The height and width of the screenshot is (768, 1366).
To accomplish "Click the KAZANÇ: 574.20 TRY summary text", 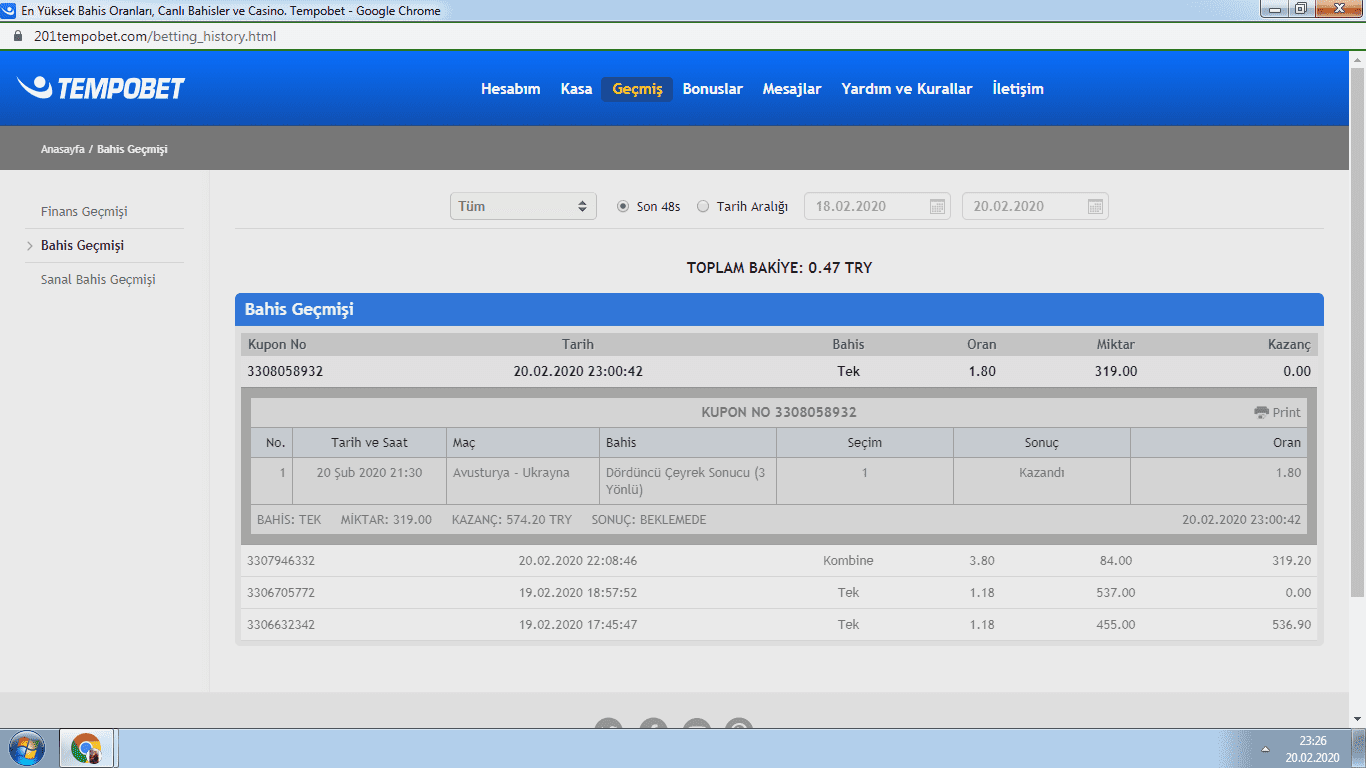I will 512,520.
